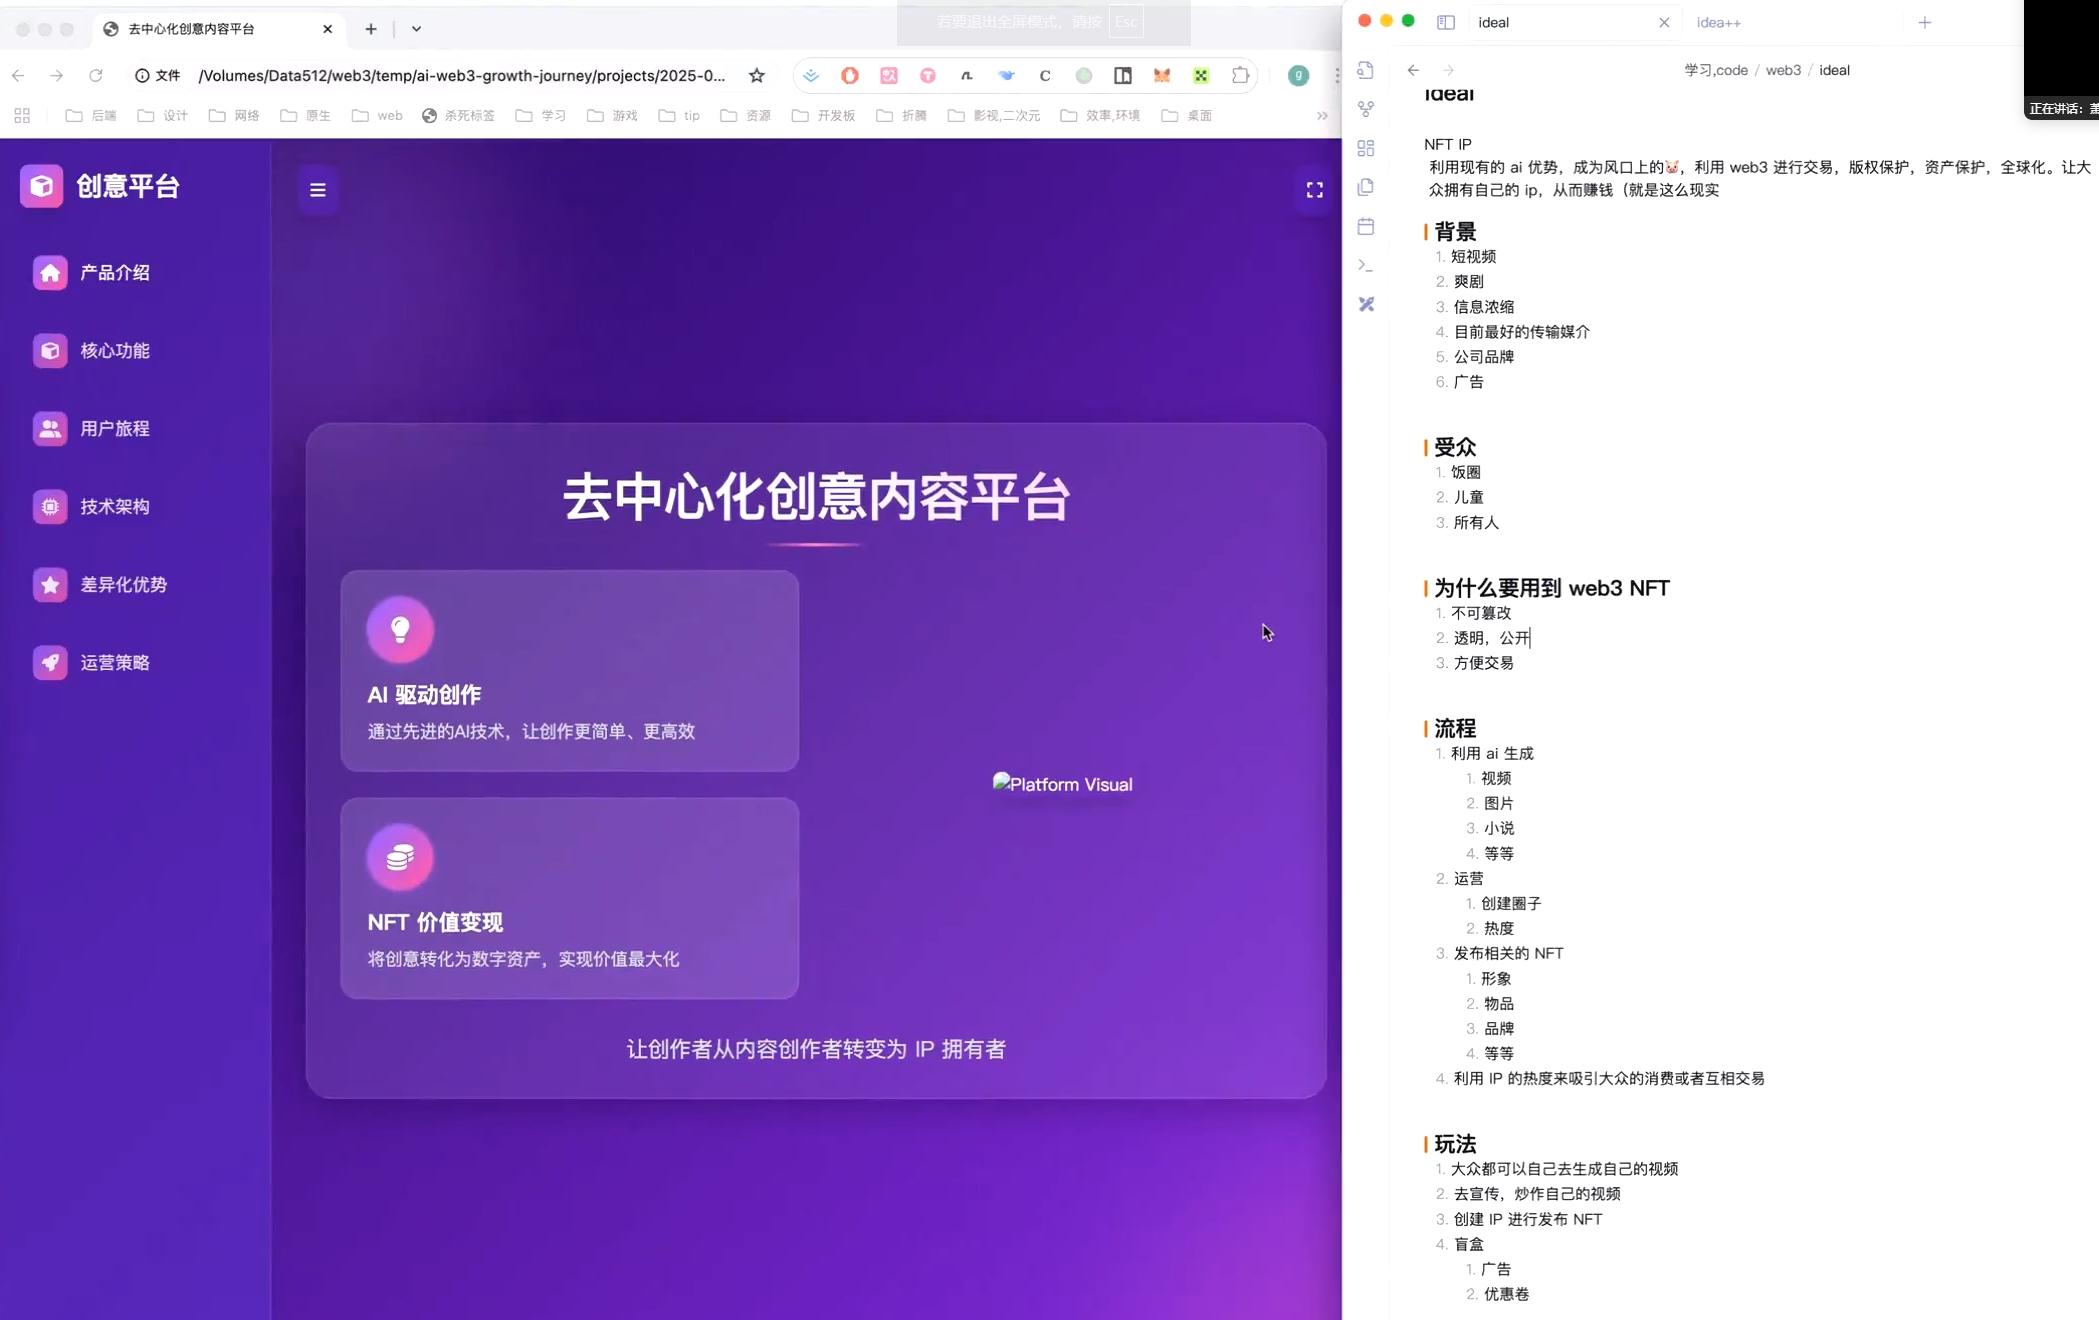Image resolution: width=2099 pixels, height=1320 pixels.
Task: Toggle the hamburger menu in the web page header
Action: 317,190
